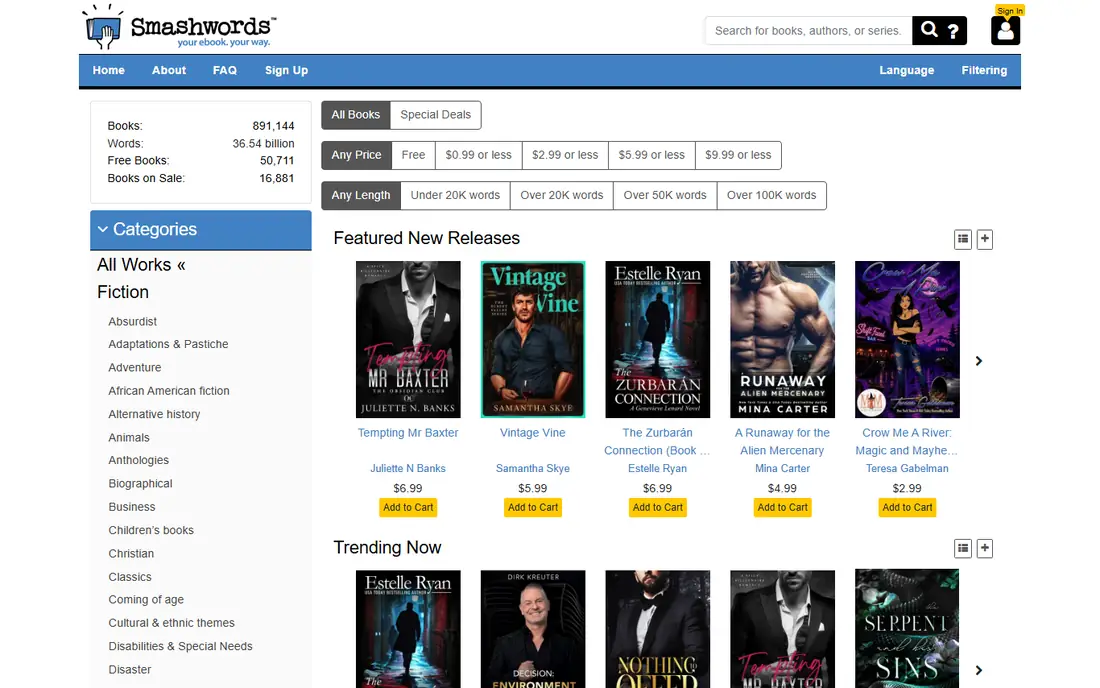
Task: Open Tempting Mr Baxter cover in Featured
Action: tap(408, 339)
